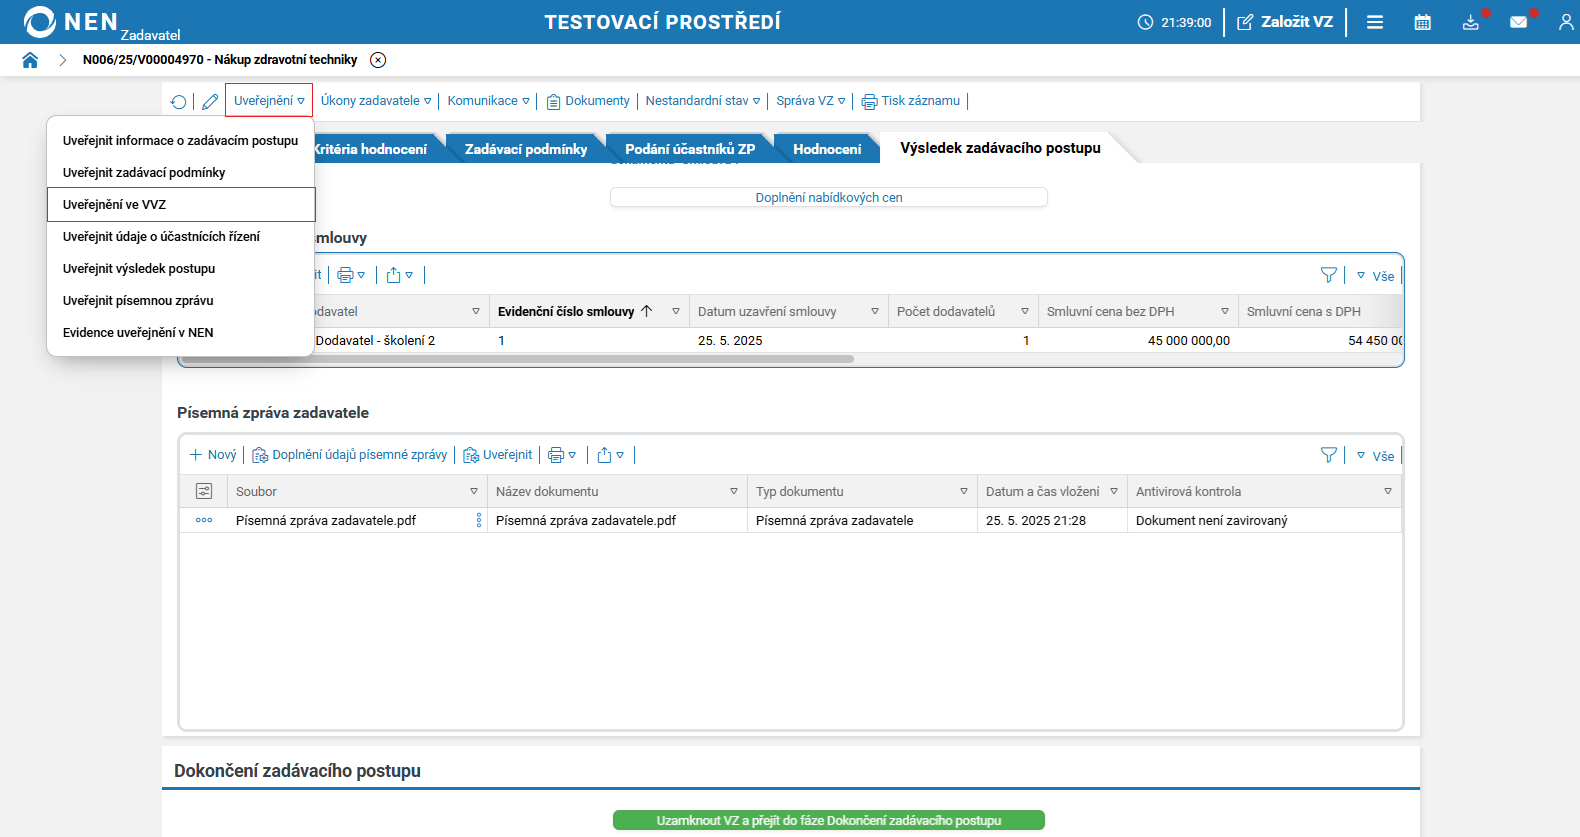The image size is (1580, 837).
Task: Click the Založit VZ button
Action: (x=1285, y=22)
